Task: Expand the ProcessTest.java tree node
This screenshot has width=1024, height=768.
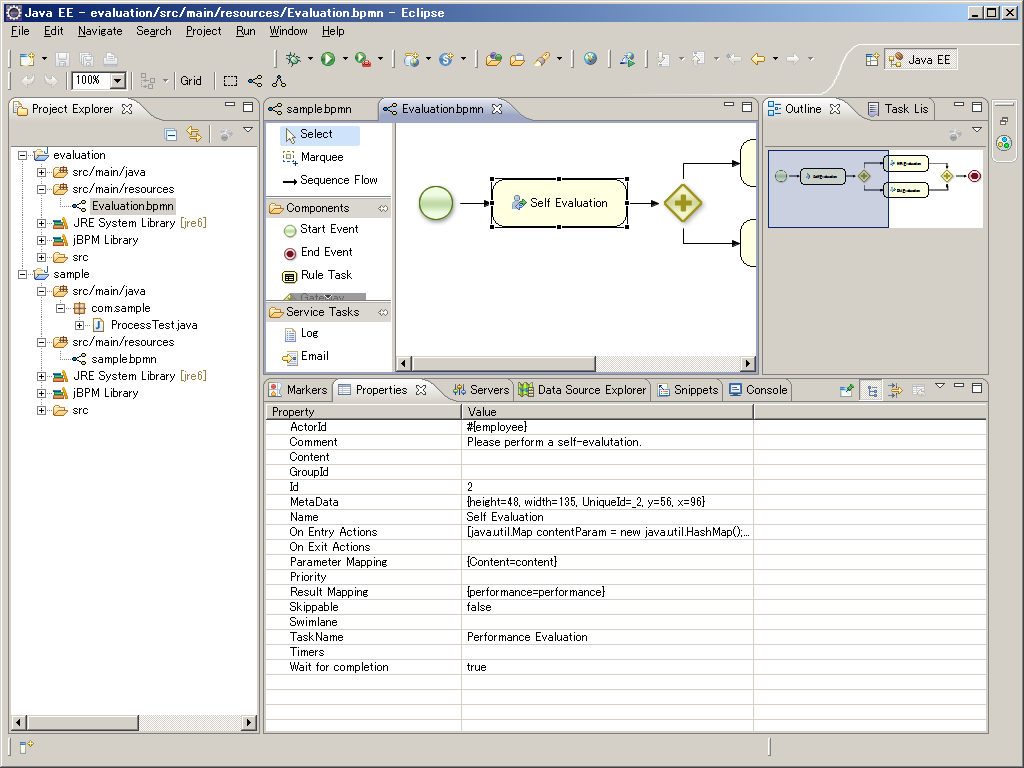Action: click(x=81, y=325)
